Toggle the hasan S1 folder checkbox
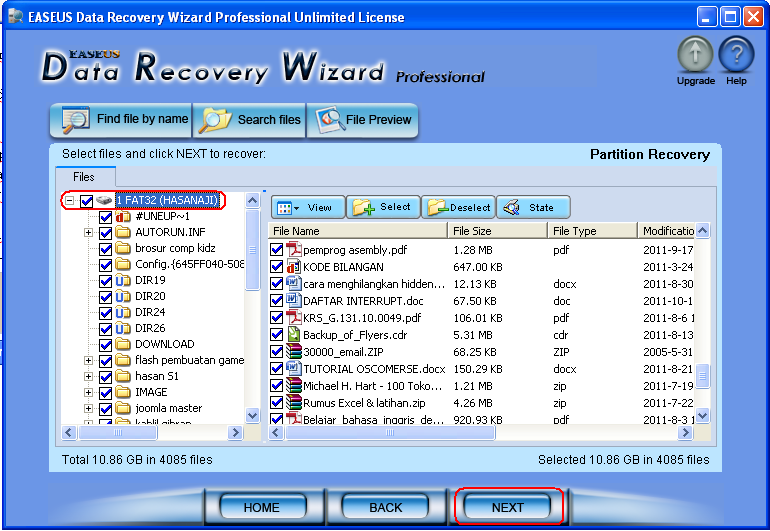The height and width of the screenshot is (531, 770). [105, 377]
